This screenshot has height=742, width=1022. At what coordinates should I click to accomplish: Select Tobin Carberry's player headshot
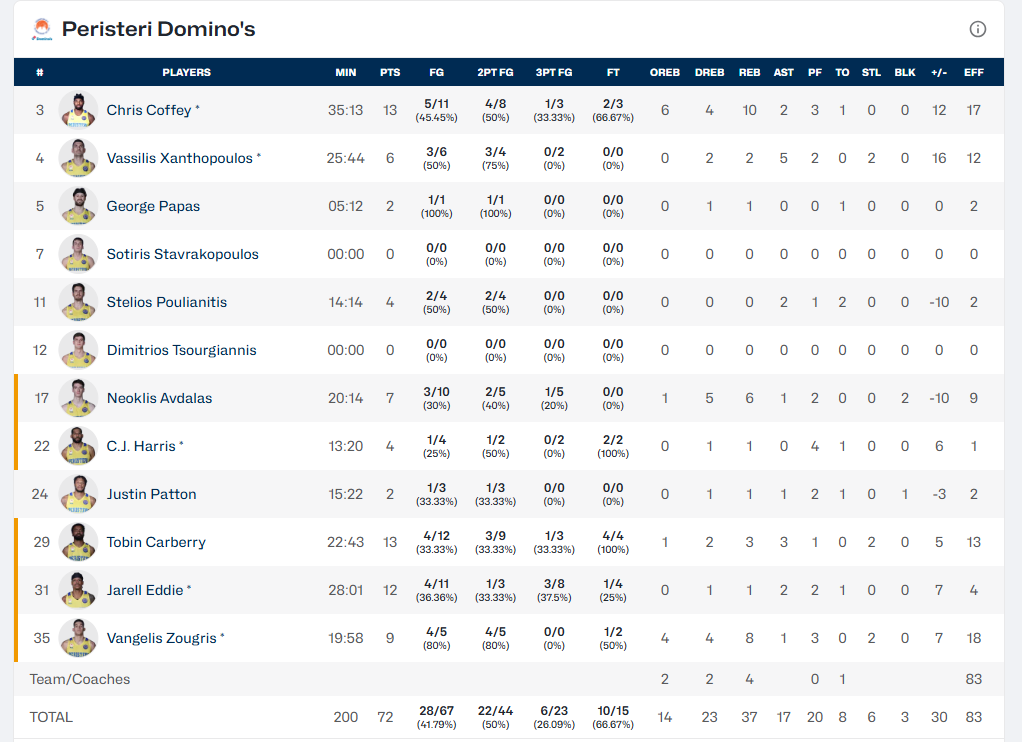point(78,542)
